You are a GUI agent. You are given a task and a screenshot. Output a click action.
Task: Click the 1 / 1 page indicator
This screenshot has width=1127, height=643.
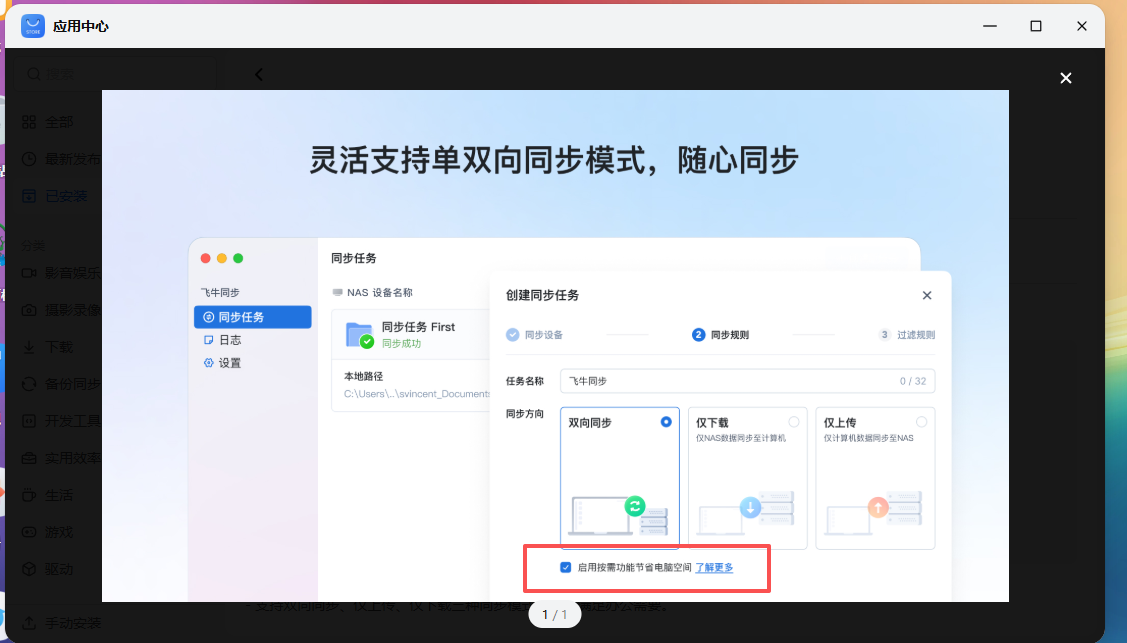coord(554,614)
